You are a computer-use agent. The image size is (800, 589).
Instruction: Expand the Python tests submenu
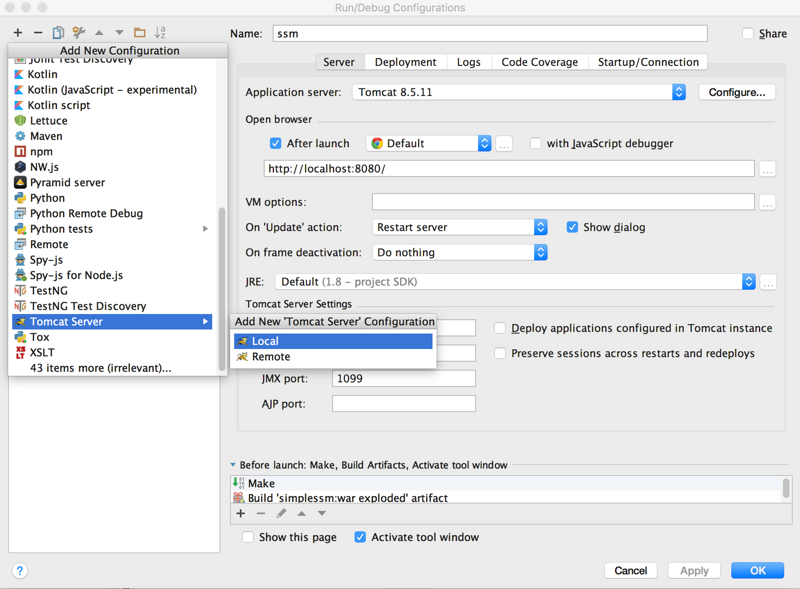[x=112, y=229]
